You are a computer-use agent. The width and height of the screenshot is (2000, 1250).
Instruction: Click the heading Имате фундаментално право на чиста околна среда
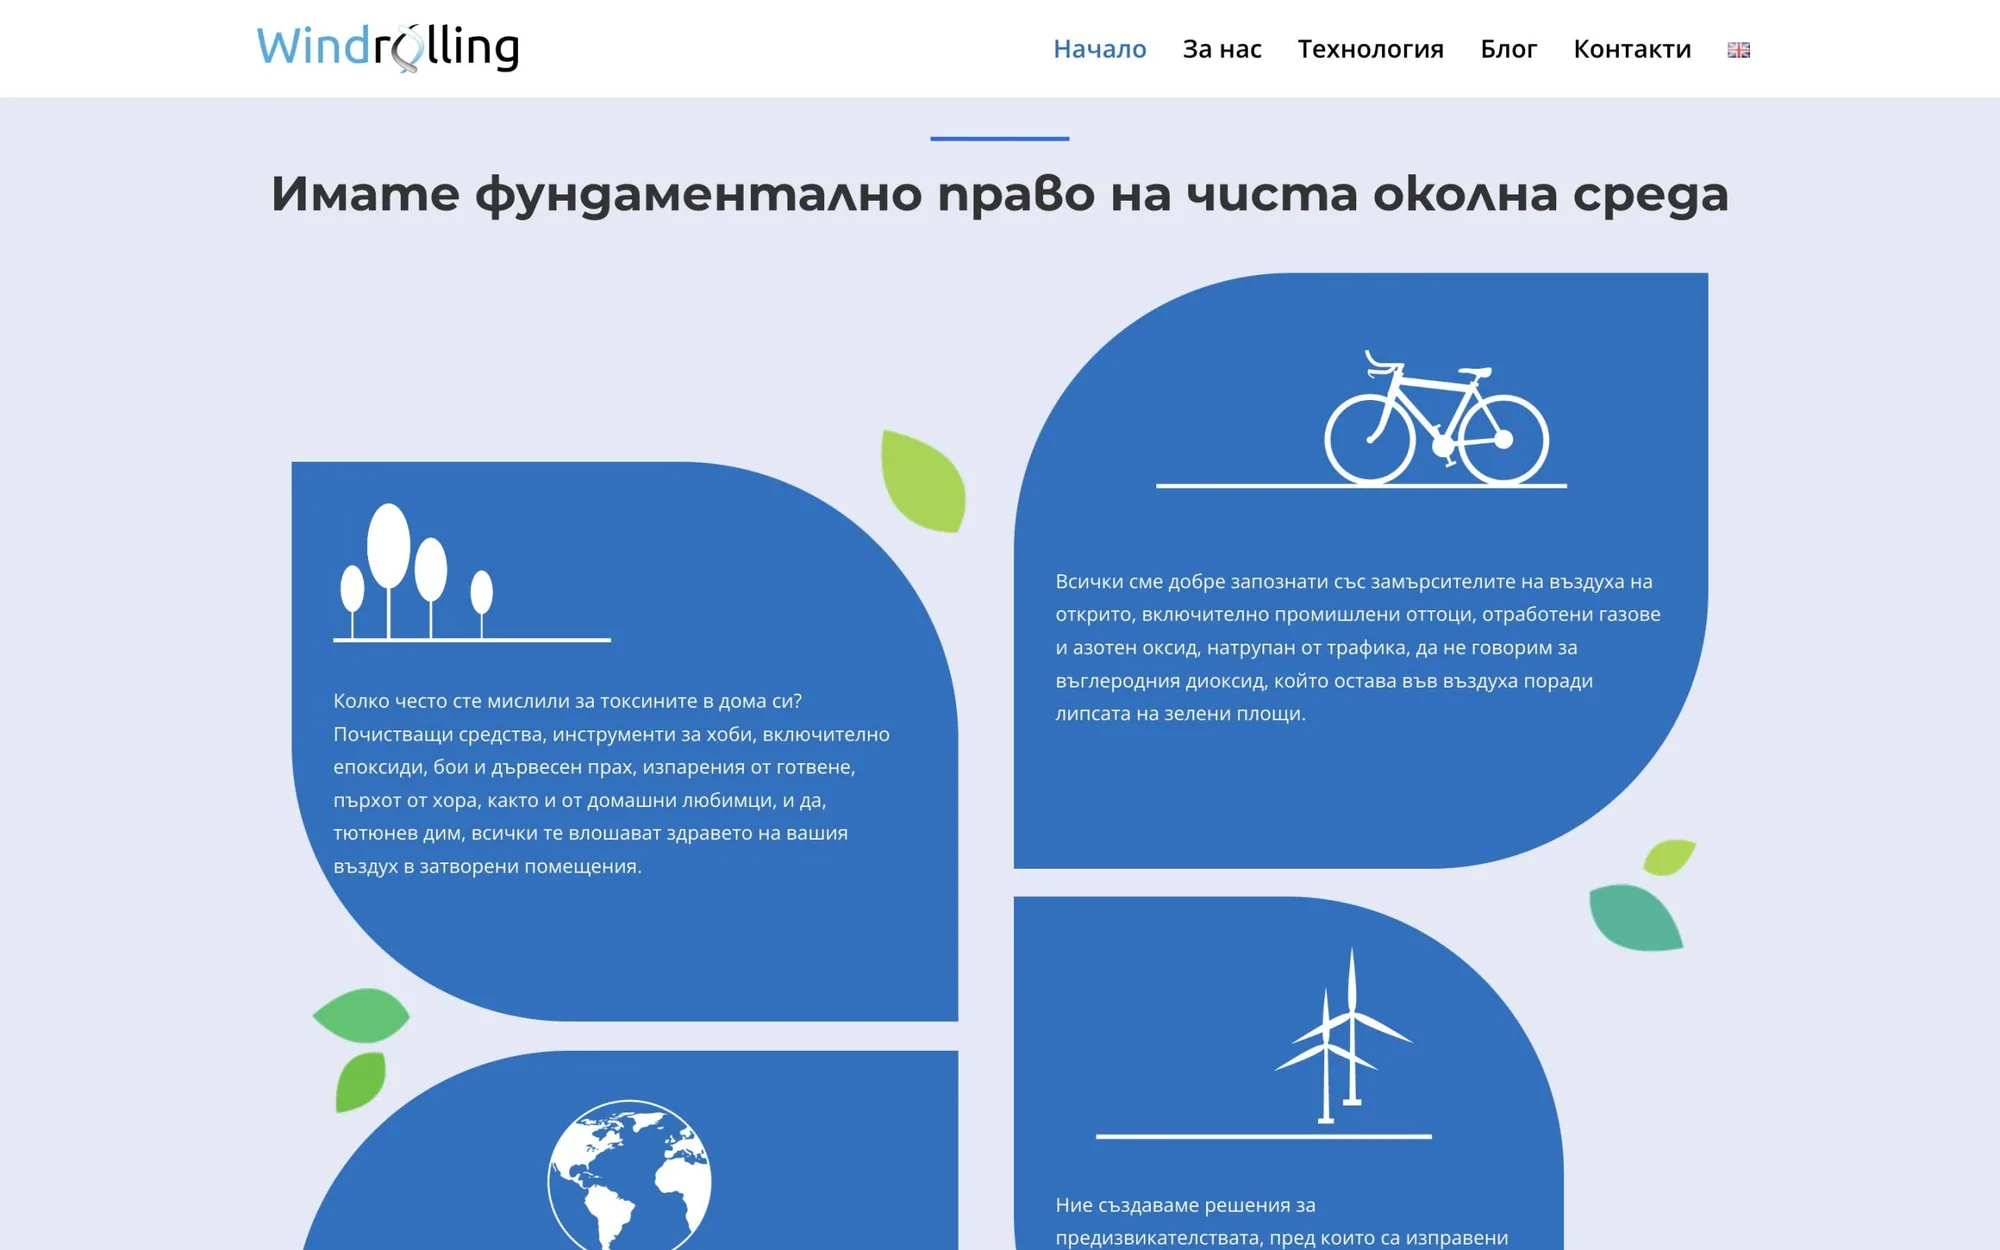1000,194
